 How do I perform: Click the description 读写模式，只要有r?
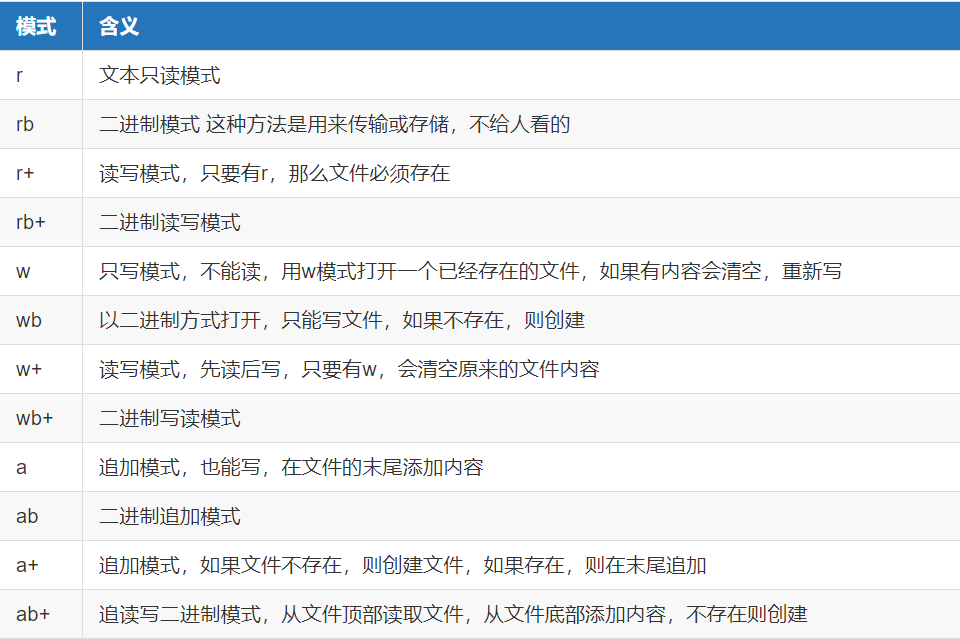274,173
